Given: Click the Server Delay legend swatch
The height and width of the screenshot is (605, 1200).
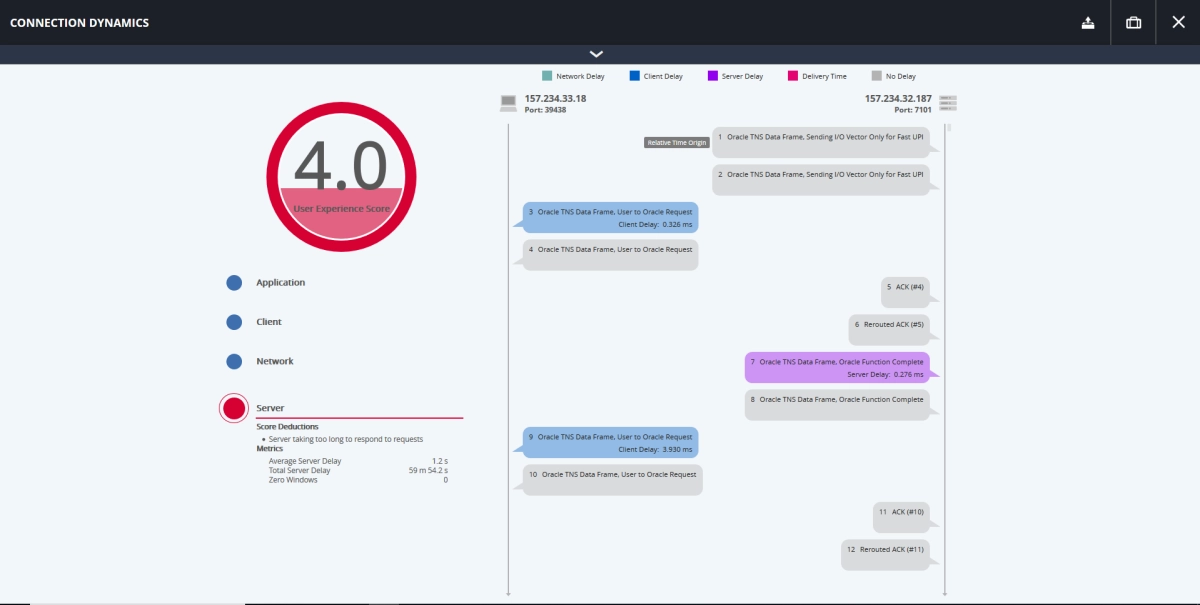Looking at the screenshot, I should pyautogui.click(x=712, y=76).
